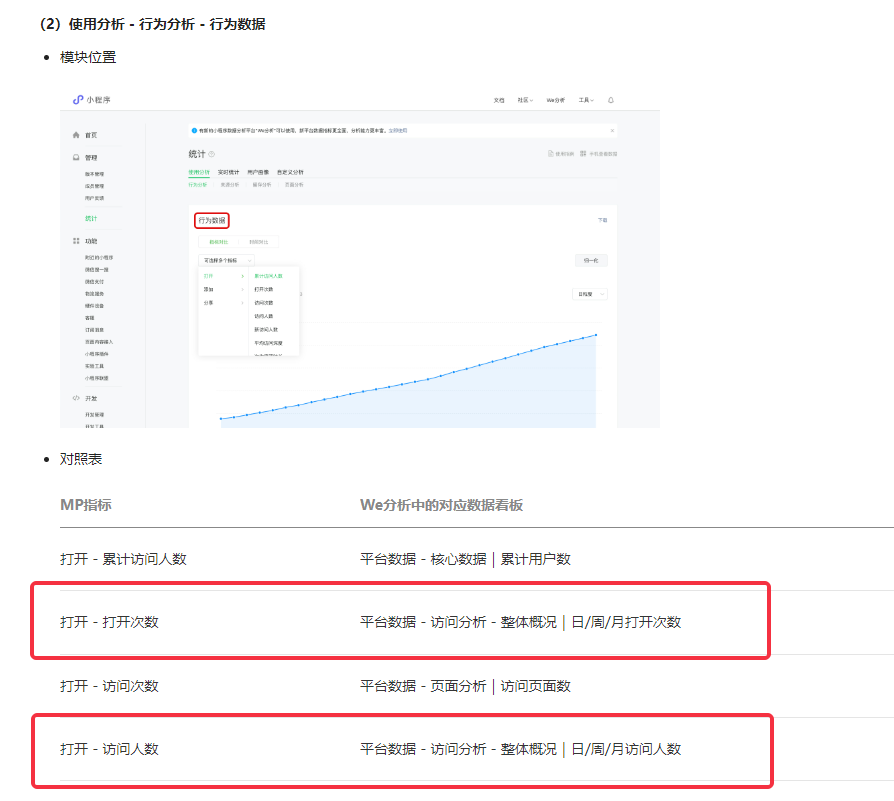Click the 文档 link in top nav

tap(499, 100)
